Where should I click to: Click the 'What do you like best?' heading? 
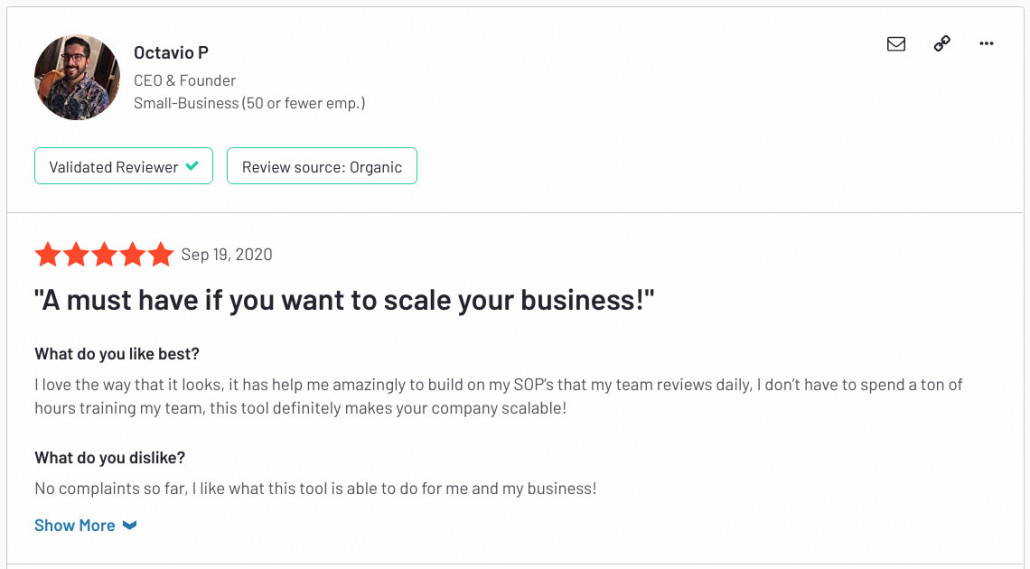coord(117,353)
